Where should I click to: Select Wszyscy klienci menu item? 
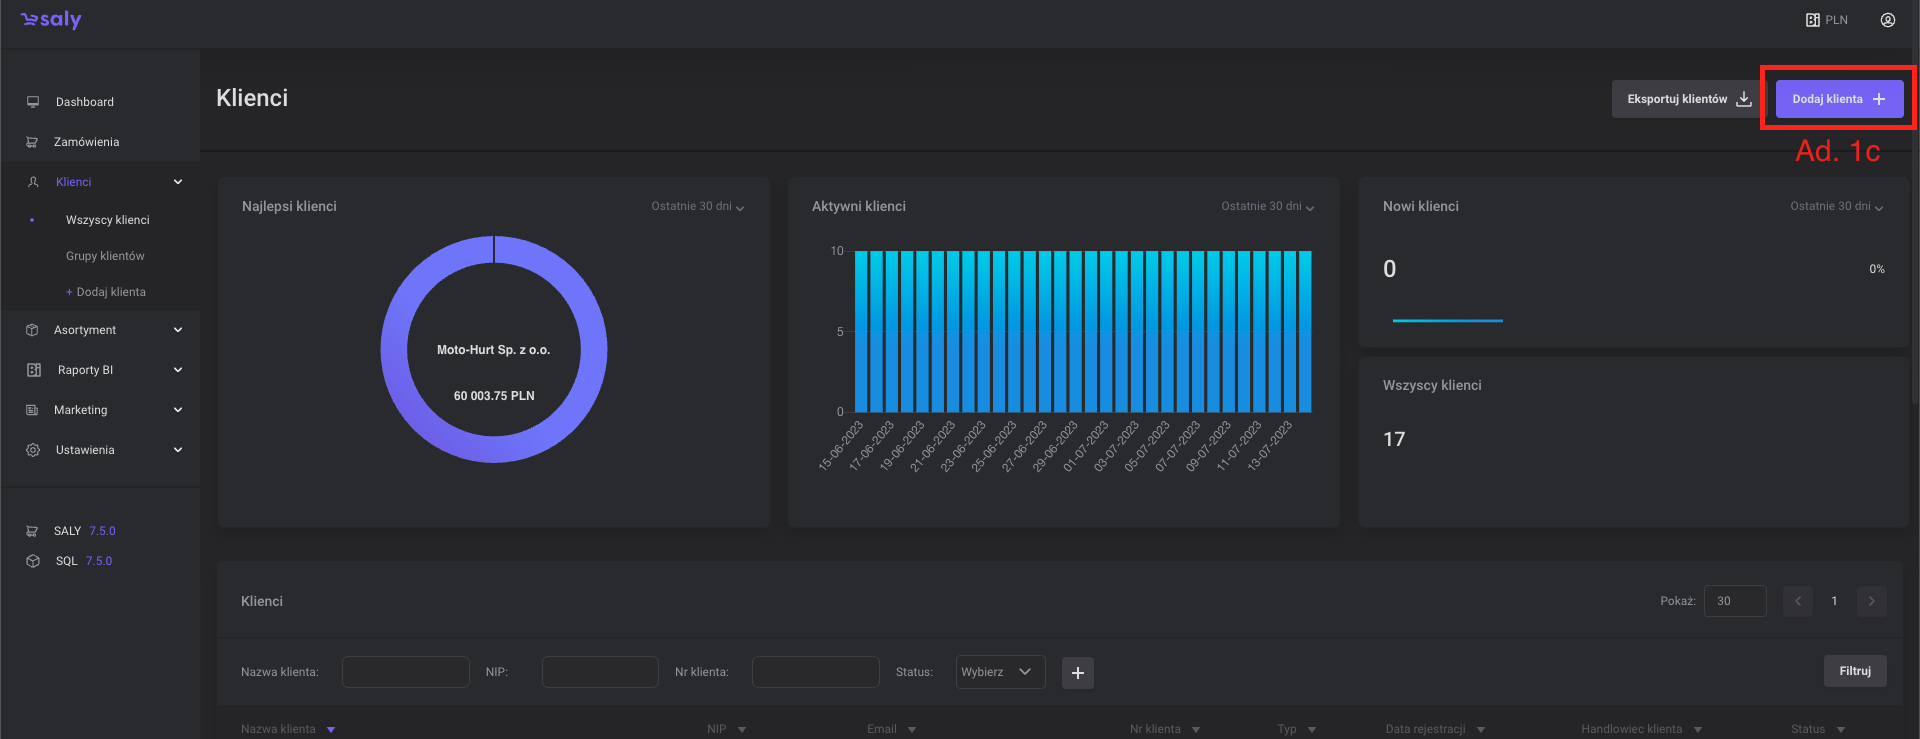pyautogui.click(x=107, y=220)
